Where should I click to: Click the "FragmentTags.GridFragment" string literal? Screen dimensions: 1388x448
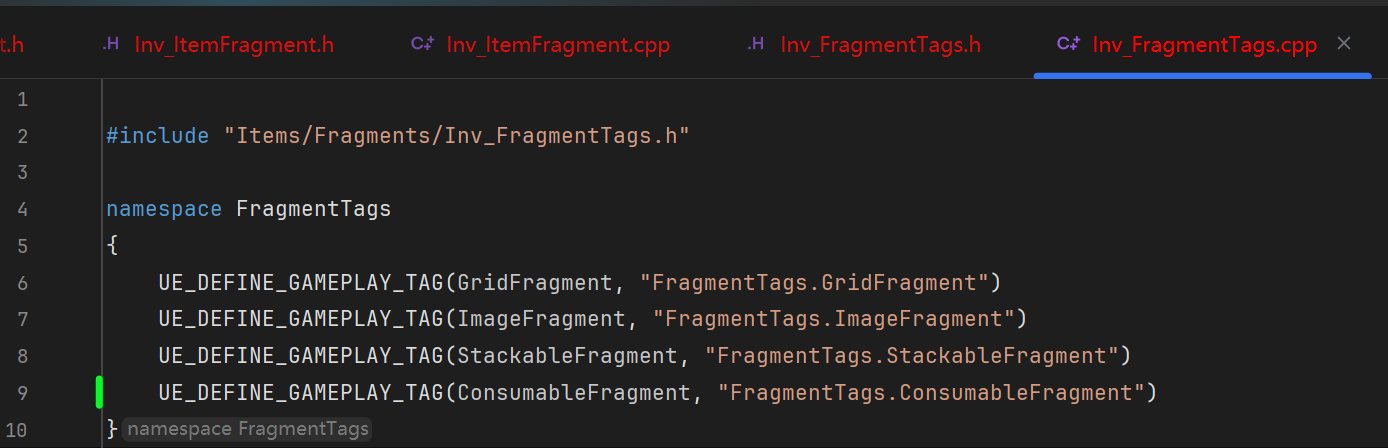[x=814, y=283]
